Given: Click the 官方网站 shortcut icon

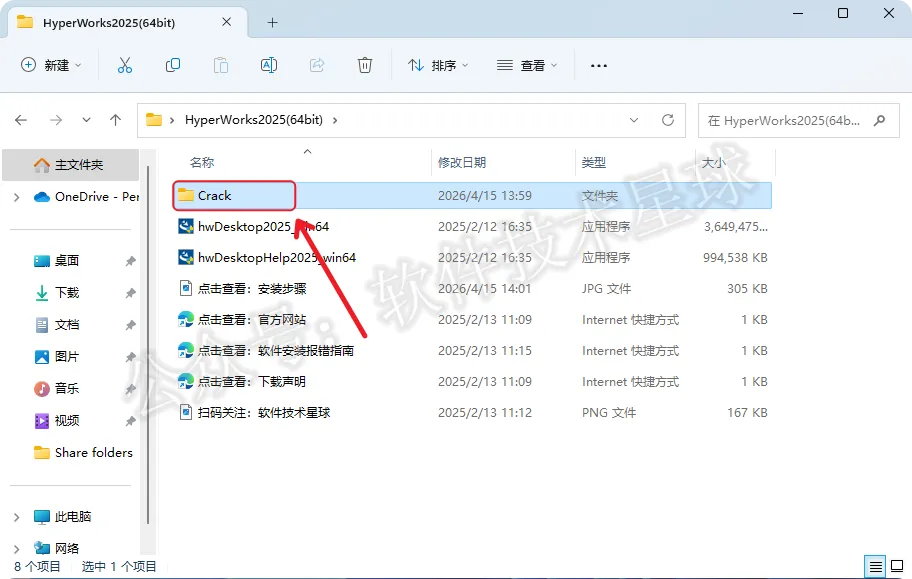Looking at the screenshot, I should 186,319.
